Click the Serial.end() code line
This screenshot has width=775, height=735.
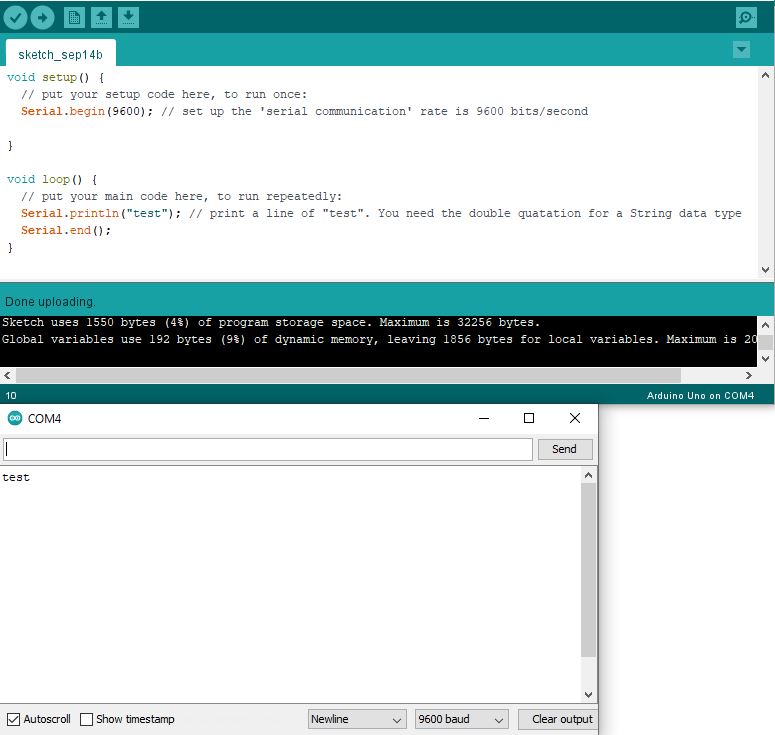[66, 230]
